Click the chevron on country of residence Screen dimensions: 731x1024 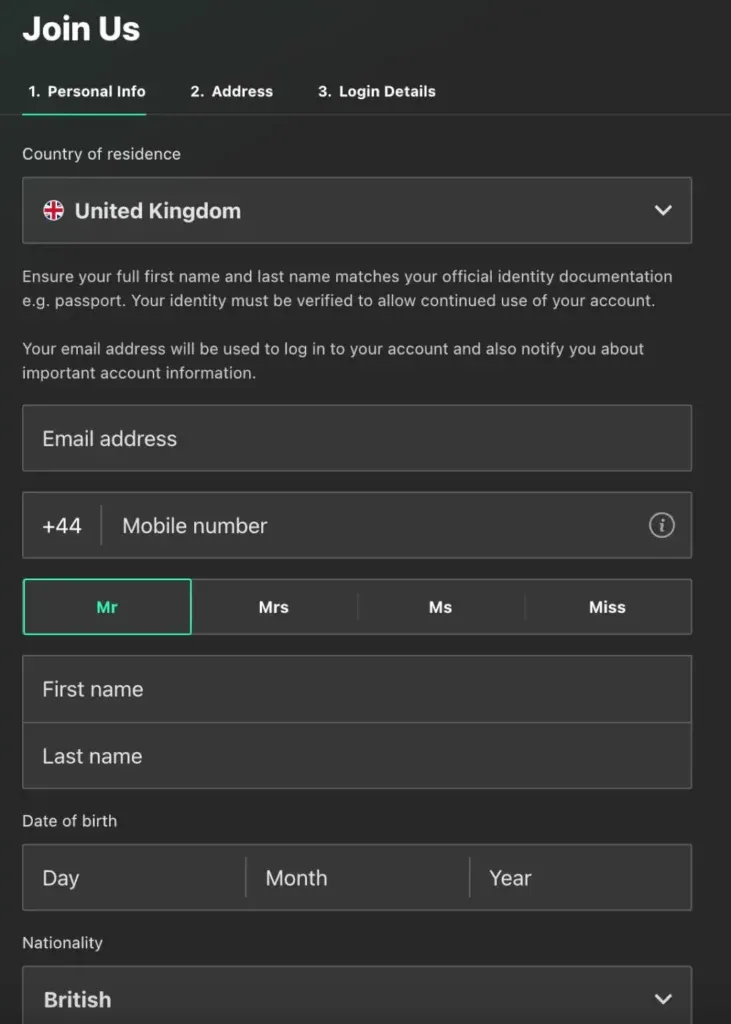[662, 211]
